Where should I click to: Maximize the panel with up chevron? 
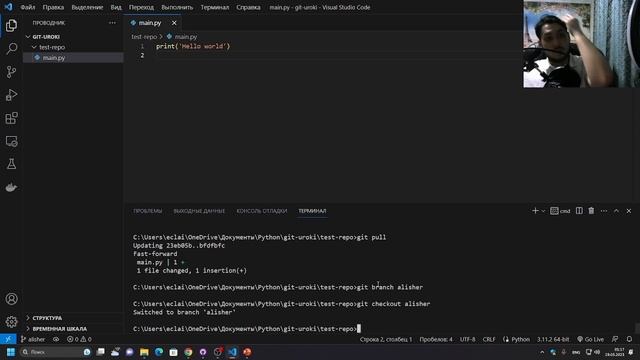tap(616, 211)
